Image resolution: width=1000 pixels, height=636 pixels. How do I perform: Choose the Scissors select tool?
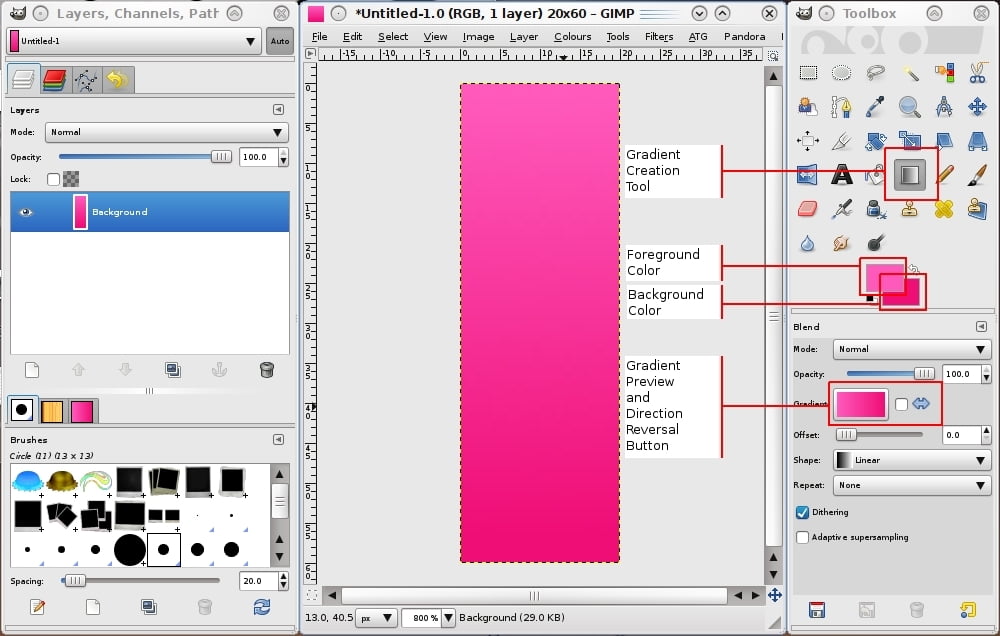pyautogui.click(x=975, y=73)
